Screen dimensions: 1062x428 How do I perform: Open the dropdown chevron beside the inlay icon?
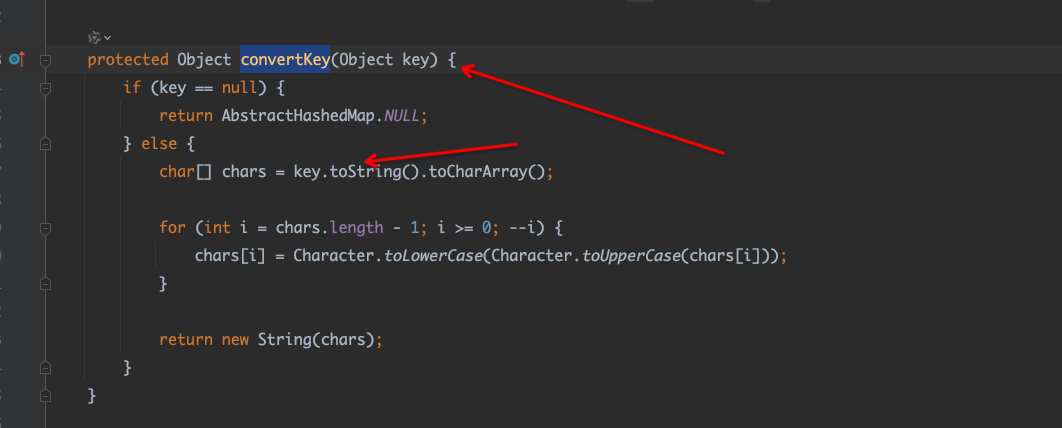107,38
